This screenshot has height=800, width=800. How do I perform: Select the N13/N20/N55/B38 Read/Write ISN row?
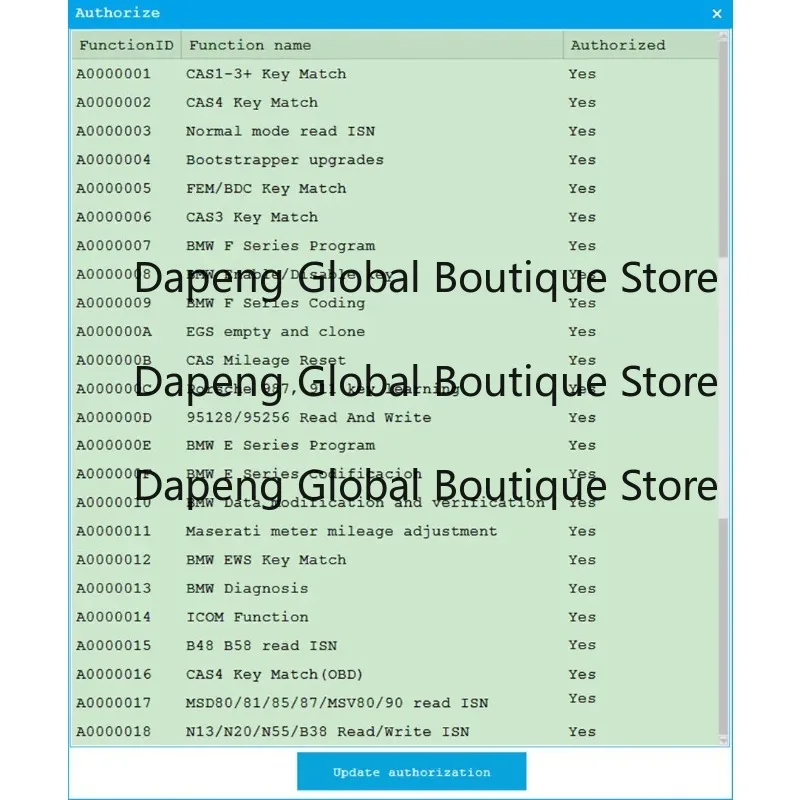coord(395,731)
